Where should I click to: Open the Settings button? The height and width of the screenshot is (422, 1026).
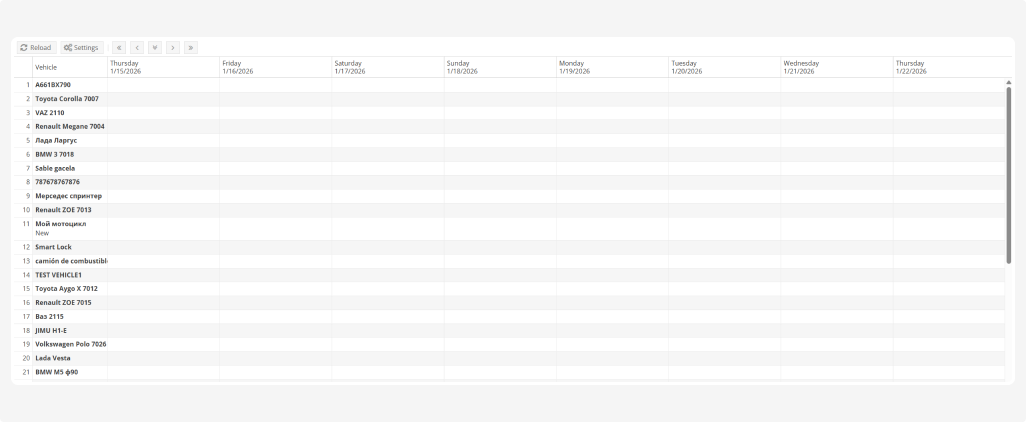(x=80, y=47)
